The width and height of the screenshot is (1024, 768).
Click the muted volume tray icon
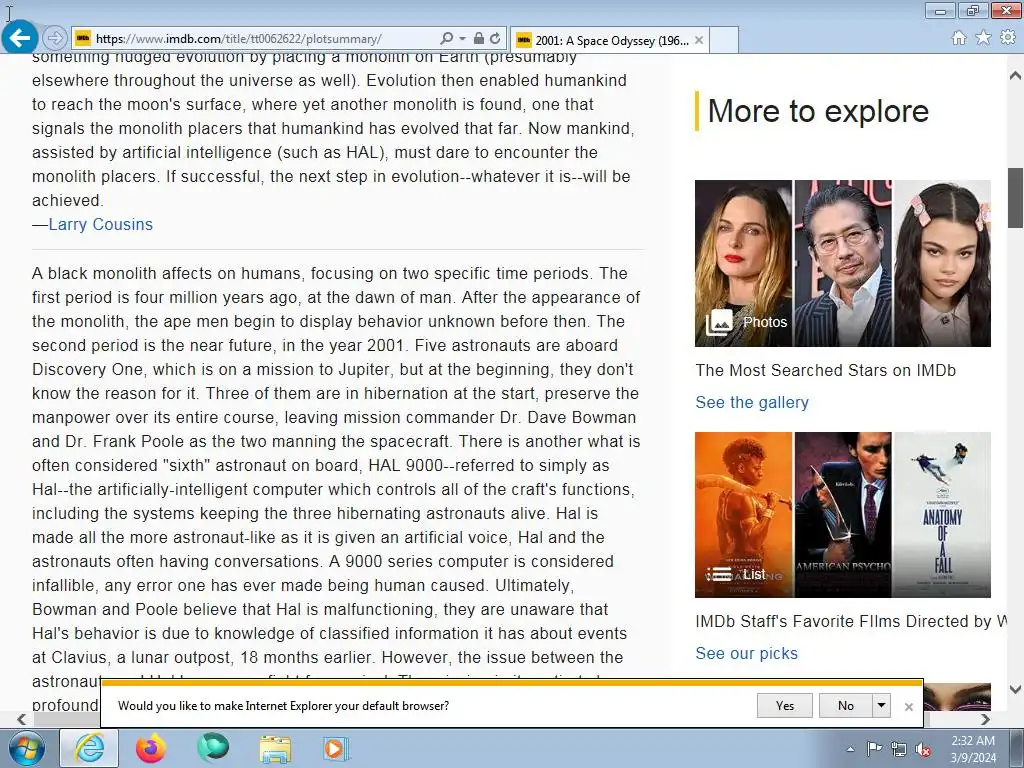point(923,749)
